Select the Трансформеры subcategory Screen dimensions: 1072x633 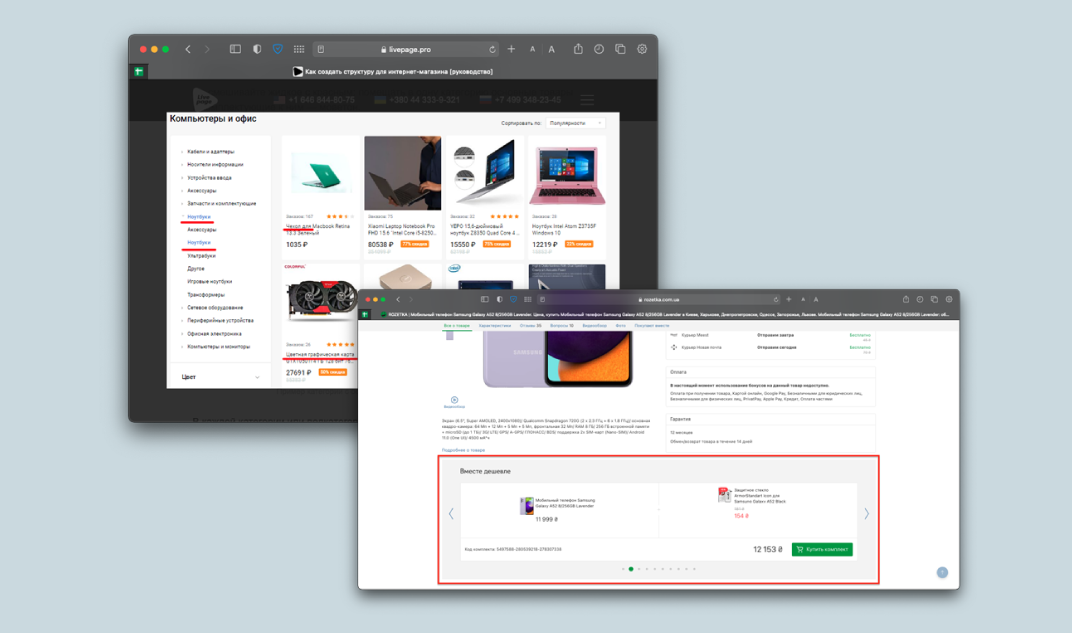(x=206, y=295)
